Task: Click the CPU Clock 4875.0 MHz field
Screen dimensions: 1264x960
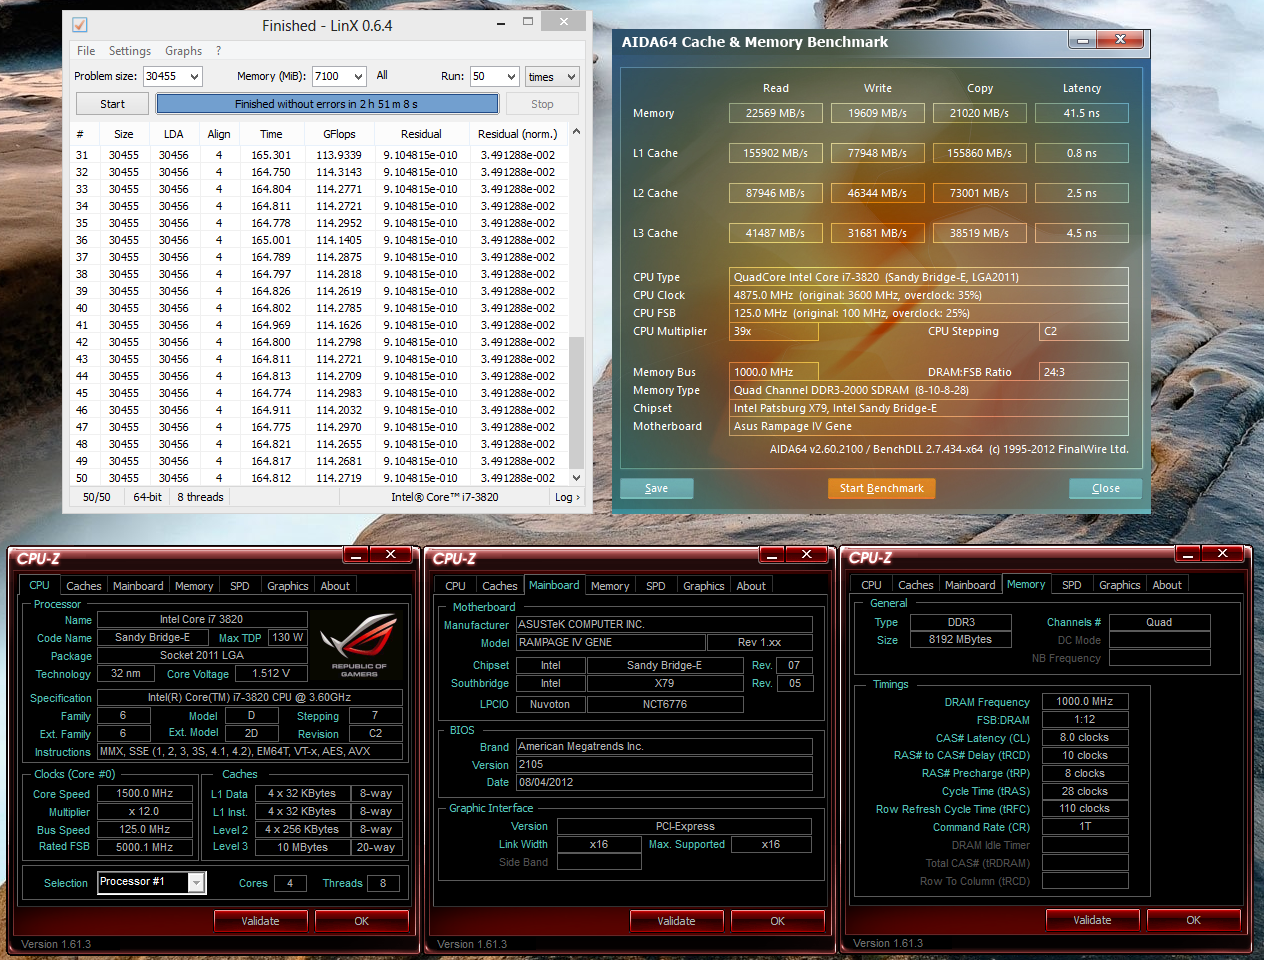Action: click(x=929, y=295)
